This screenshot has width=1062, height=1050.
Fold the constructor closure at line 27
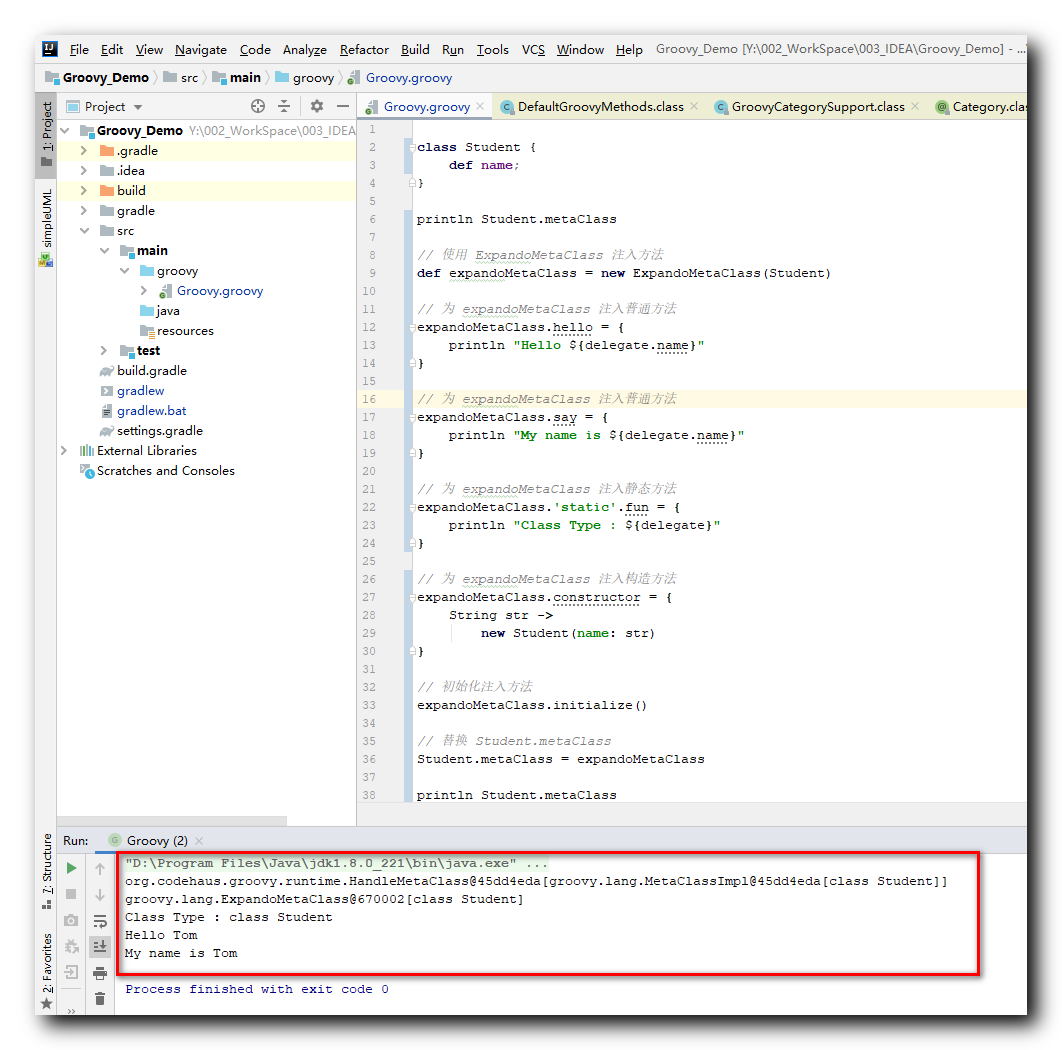[411, 597]
